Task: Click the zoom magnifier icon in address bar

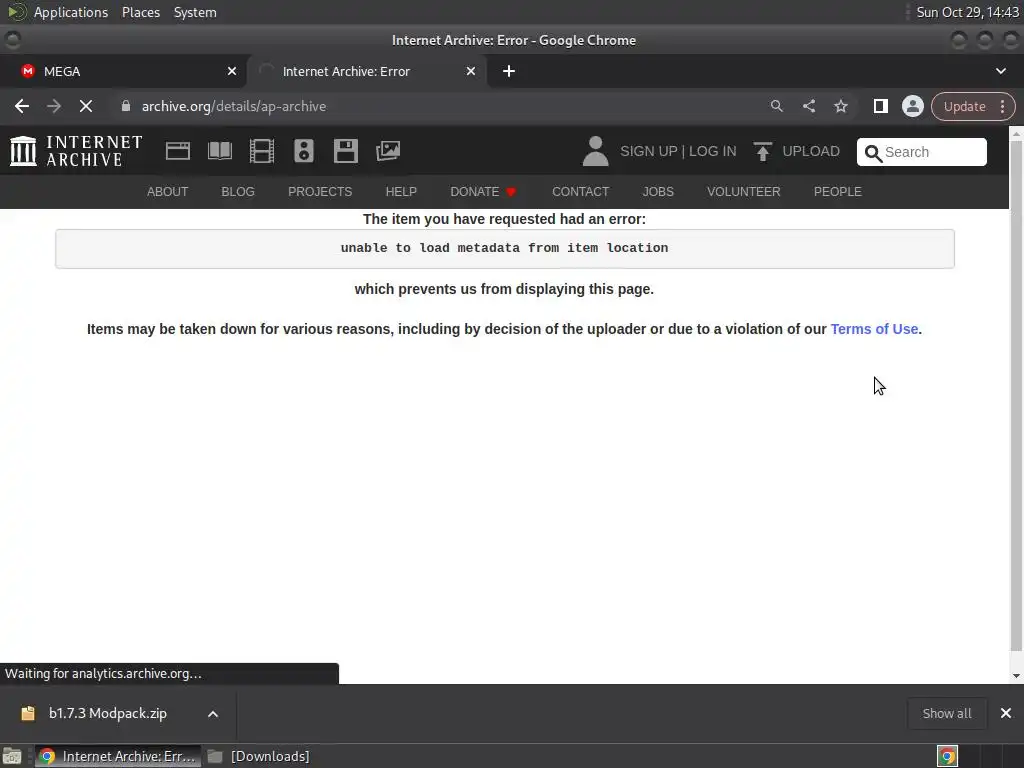Action: tap(776, 106)
